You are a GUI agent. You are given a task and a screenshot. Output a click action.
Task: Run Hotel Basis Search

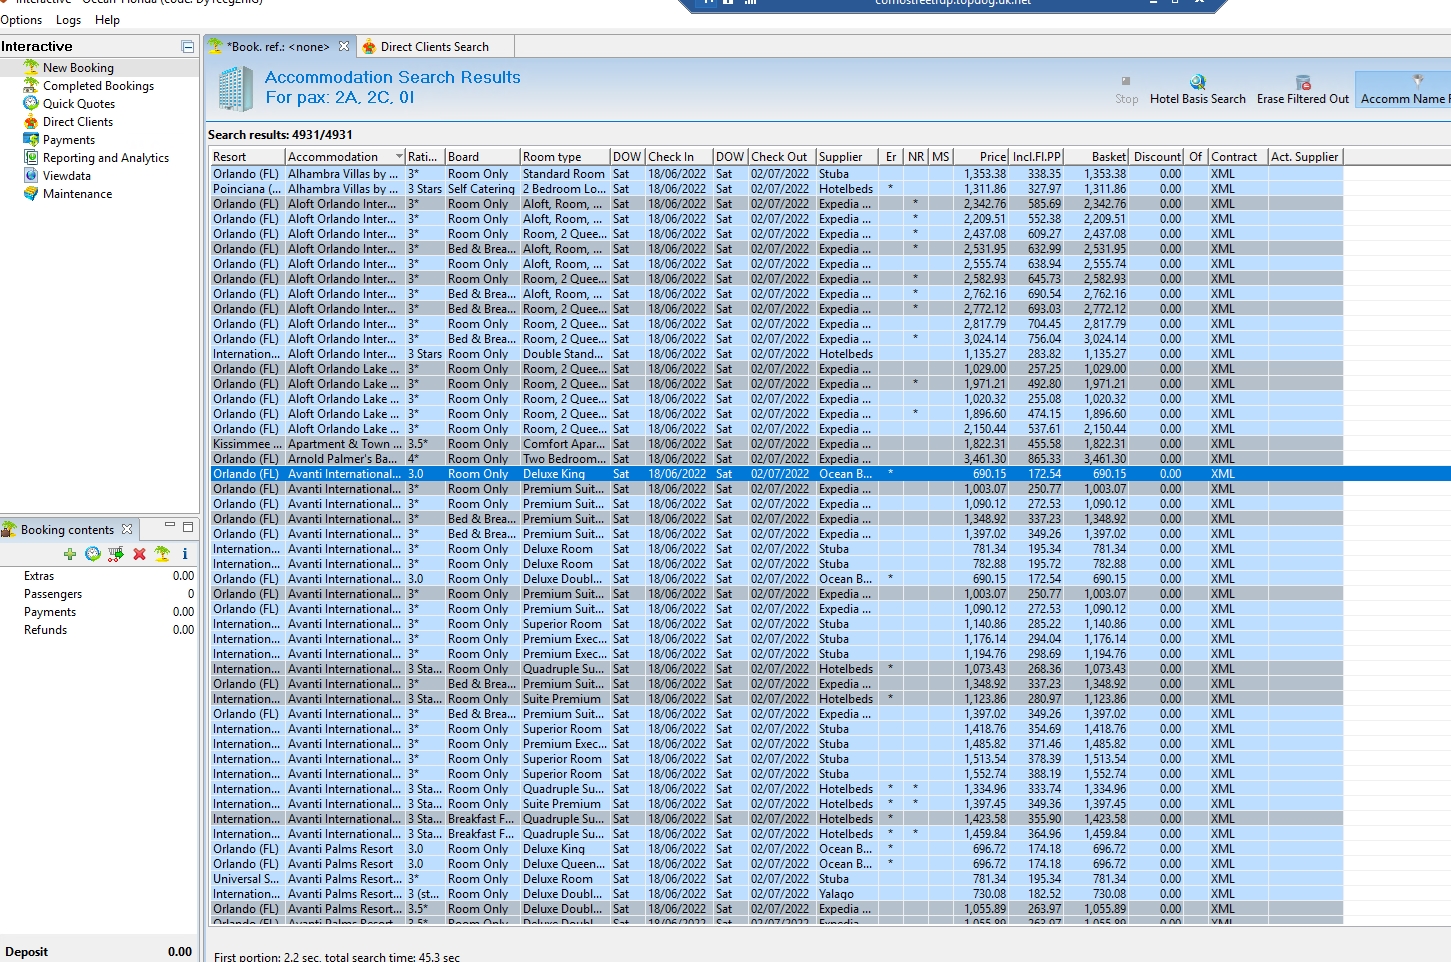[1198, 89]
